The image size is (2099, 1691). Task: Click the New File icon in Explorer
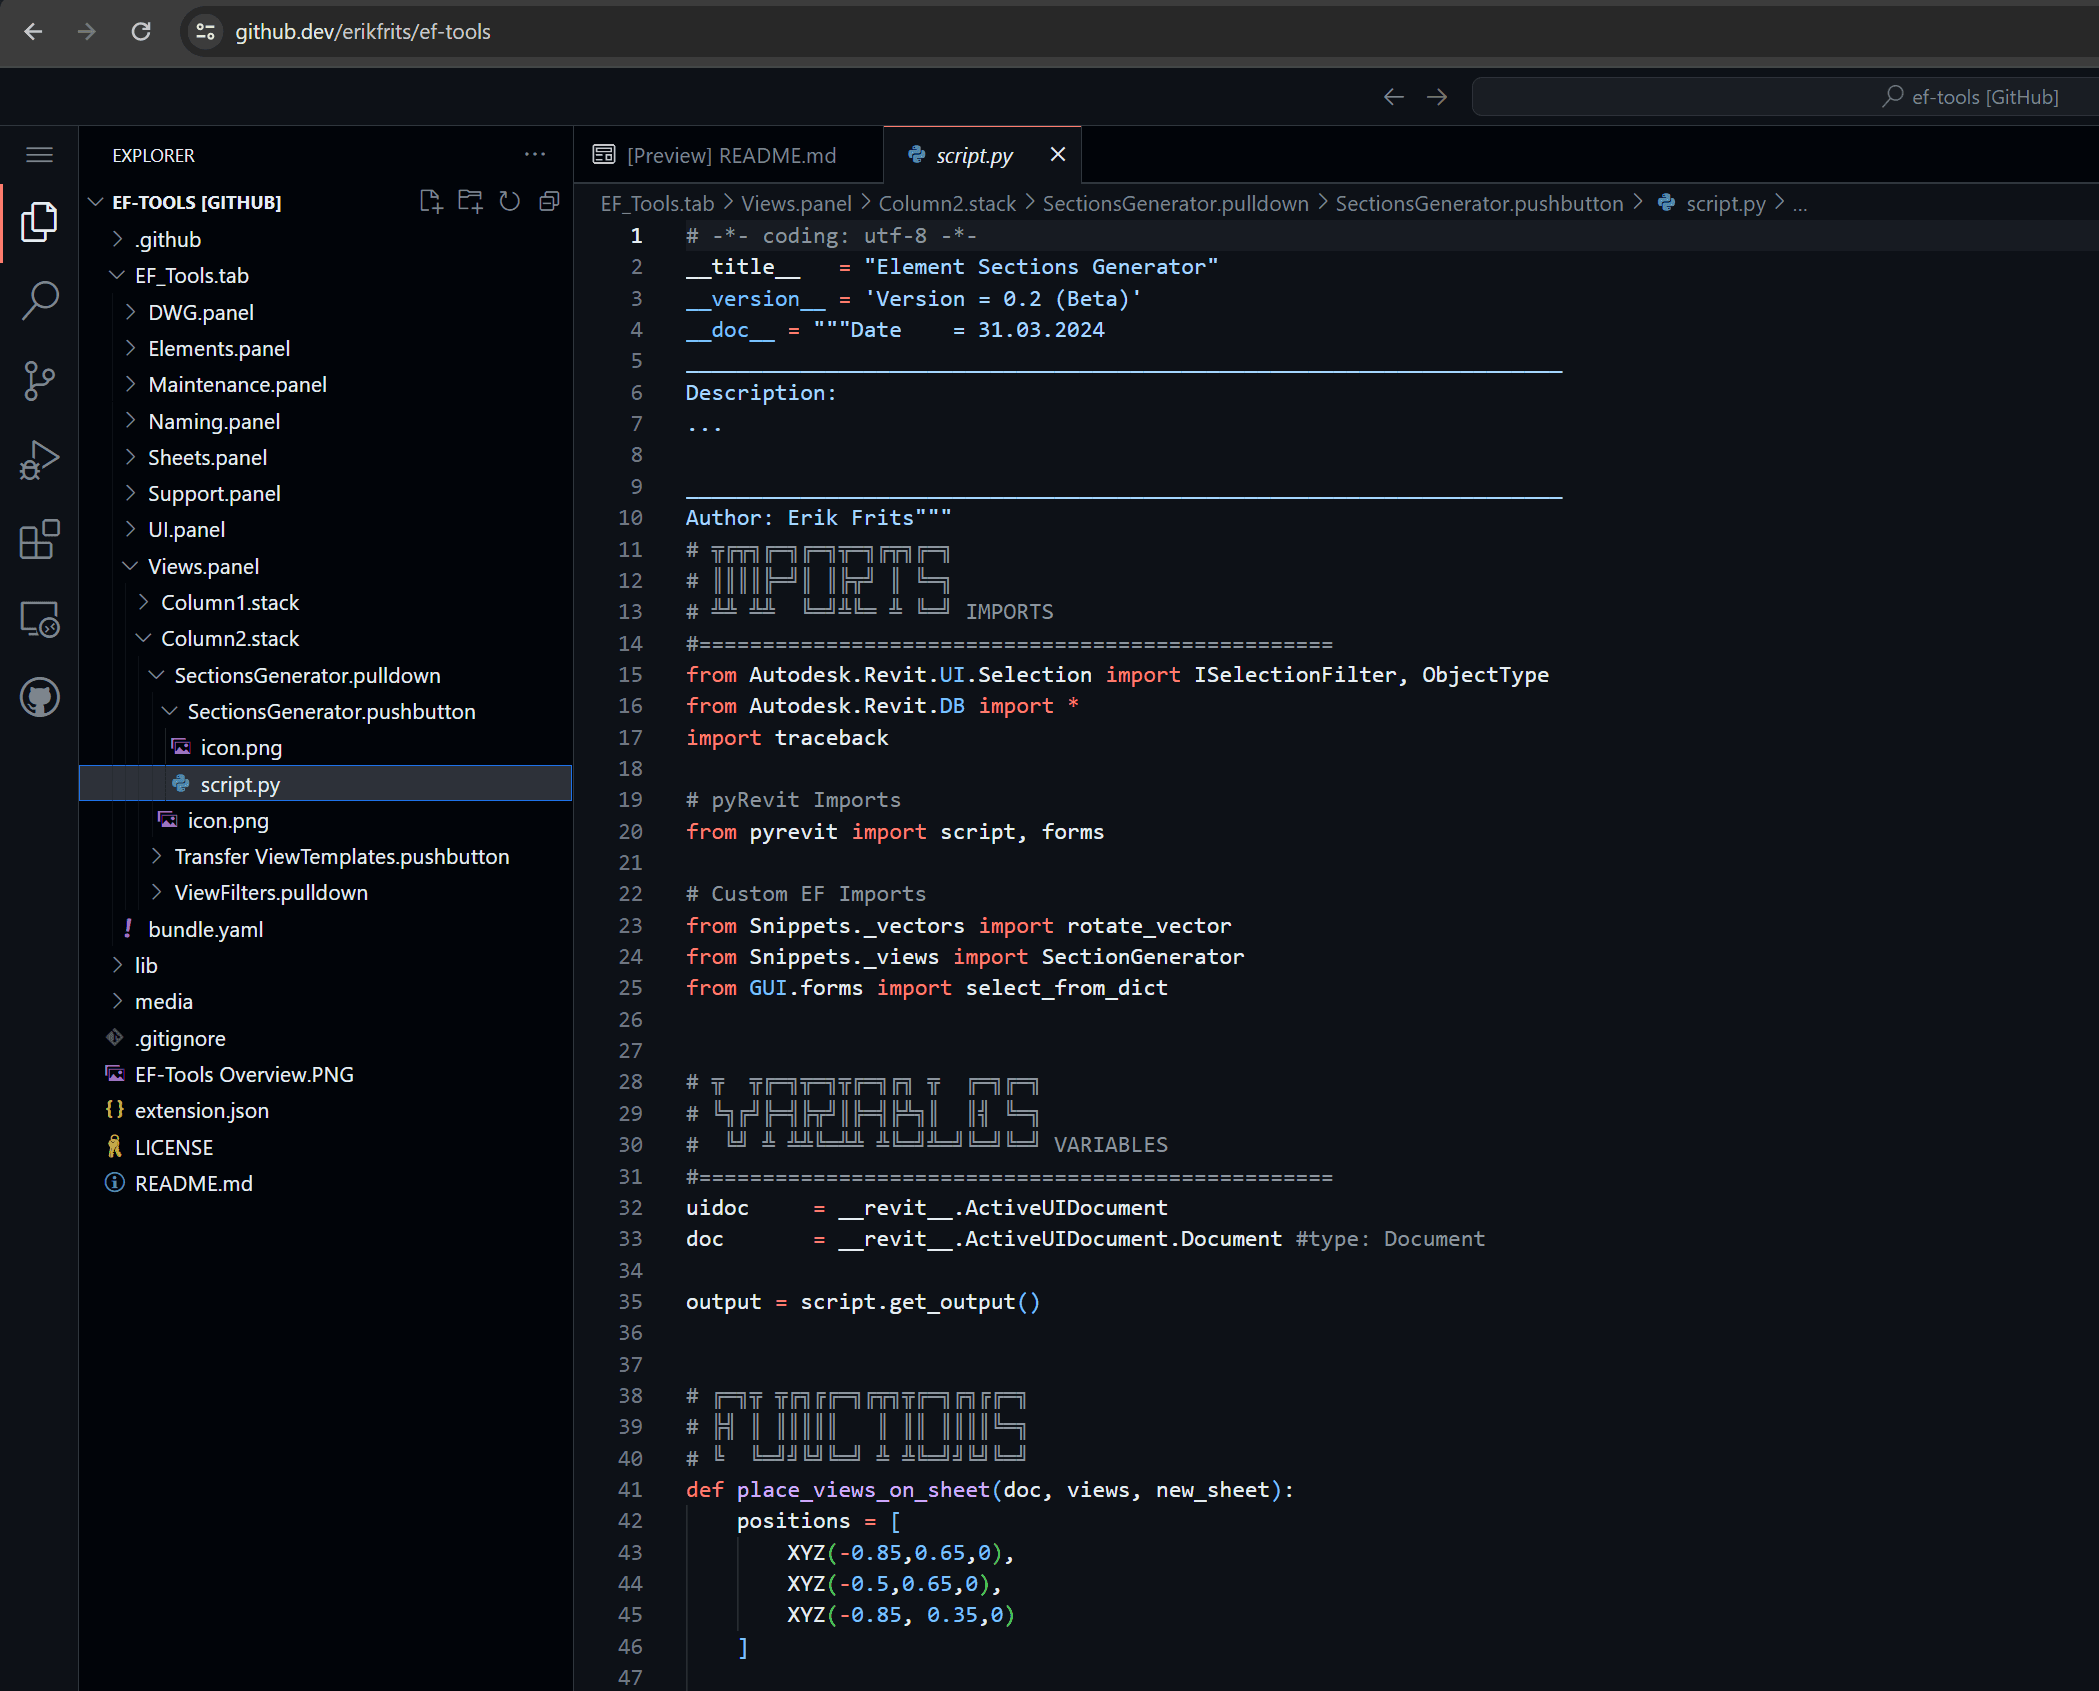tap(431, 202)
